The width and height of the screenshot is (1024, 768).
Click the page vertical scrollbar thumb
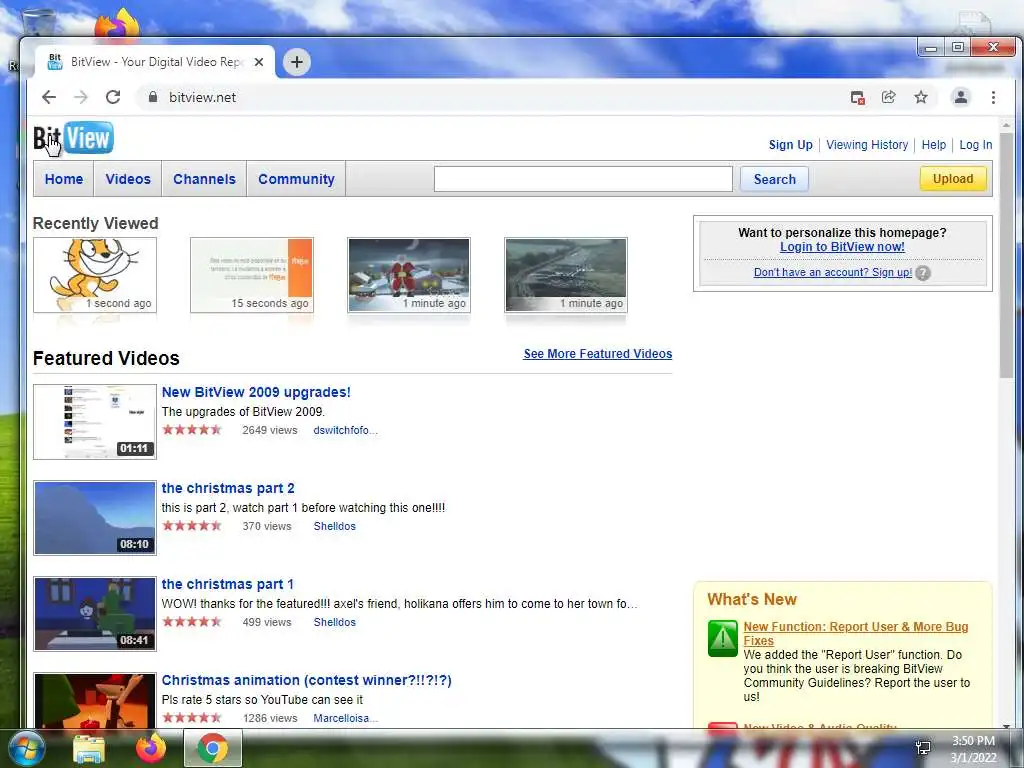pos(1006,254)
